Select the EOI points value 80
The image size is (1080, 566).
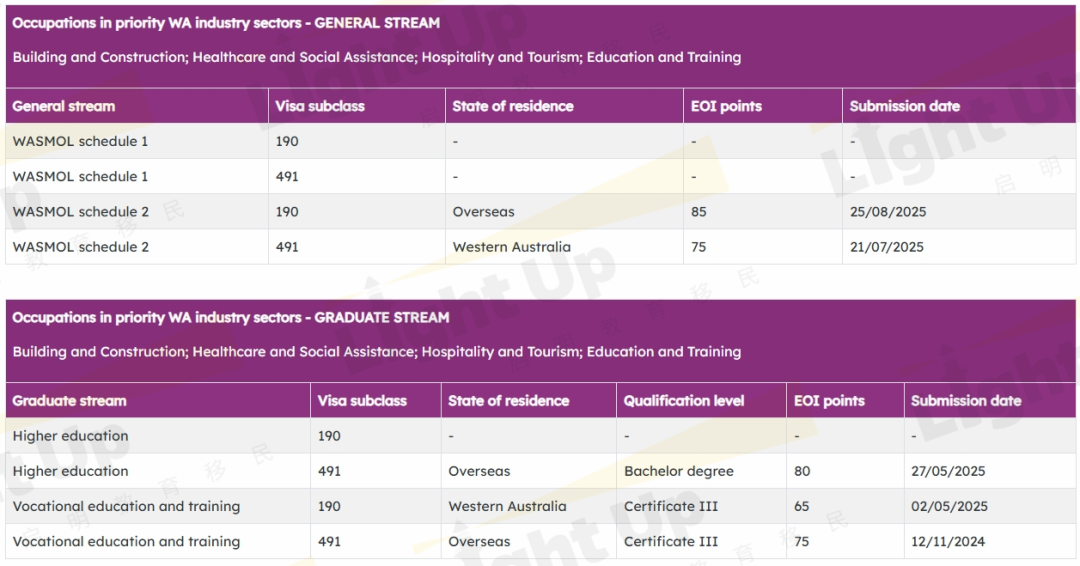point(802,471)
